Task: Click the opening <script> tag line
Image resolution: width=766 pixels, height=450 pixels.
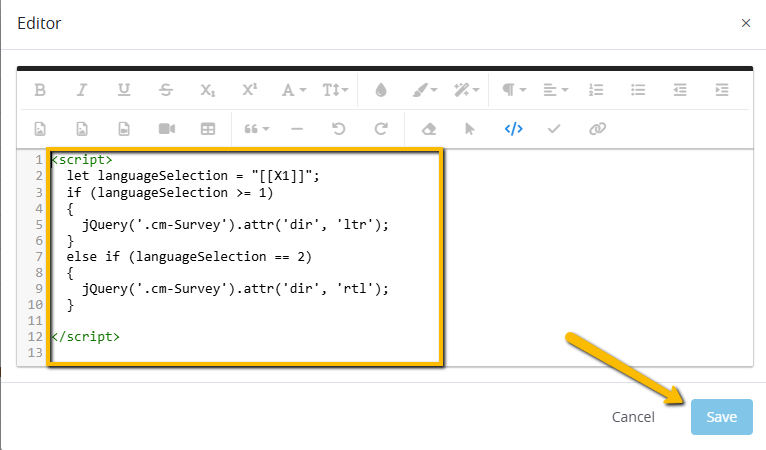Action: [82, 160]
